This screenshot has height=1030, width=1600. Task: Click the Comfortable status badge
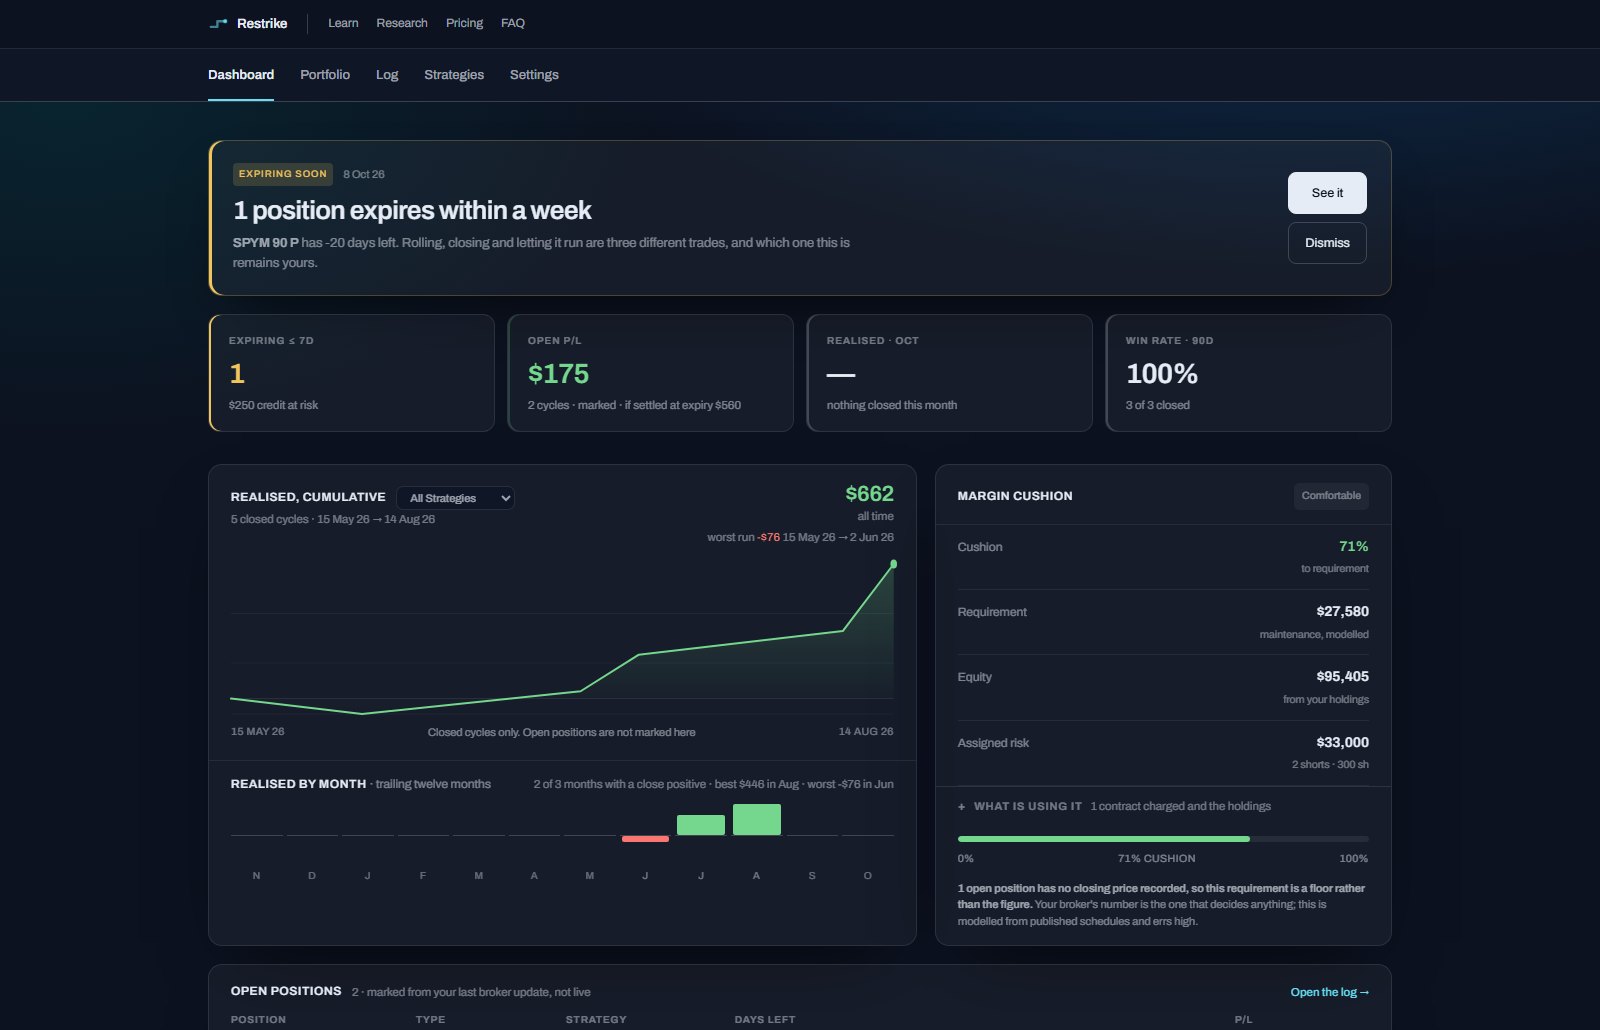pyautogui.click(x=1331, y=496)
